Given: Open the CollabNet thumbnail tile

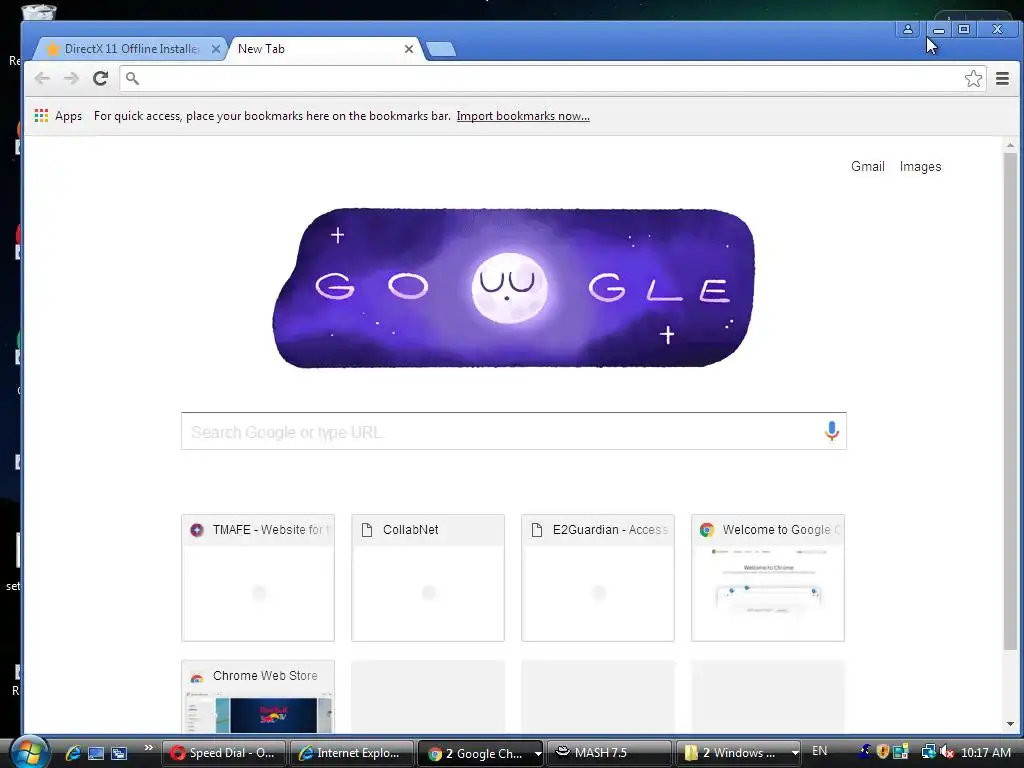Looking at the screenshot, I should coord(428,578).
